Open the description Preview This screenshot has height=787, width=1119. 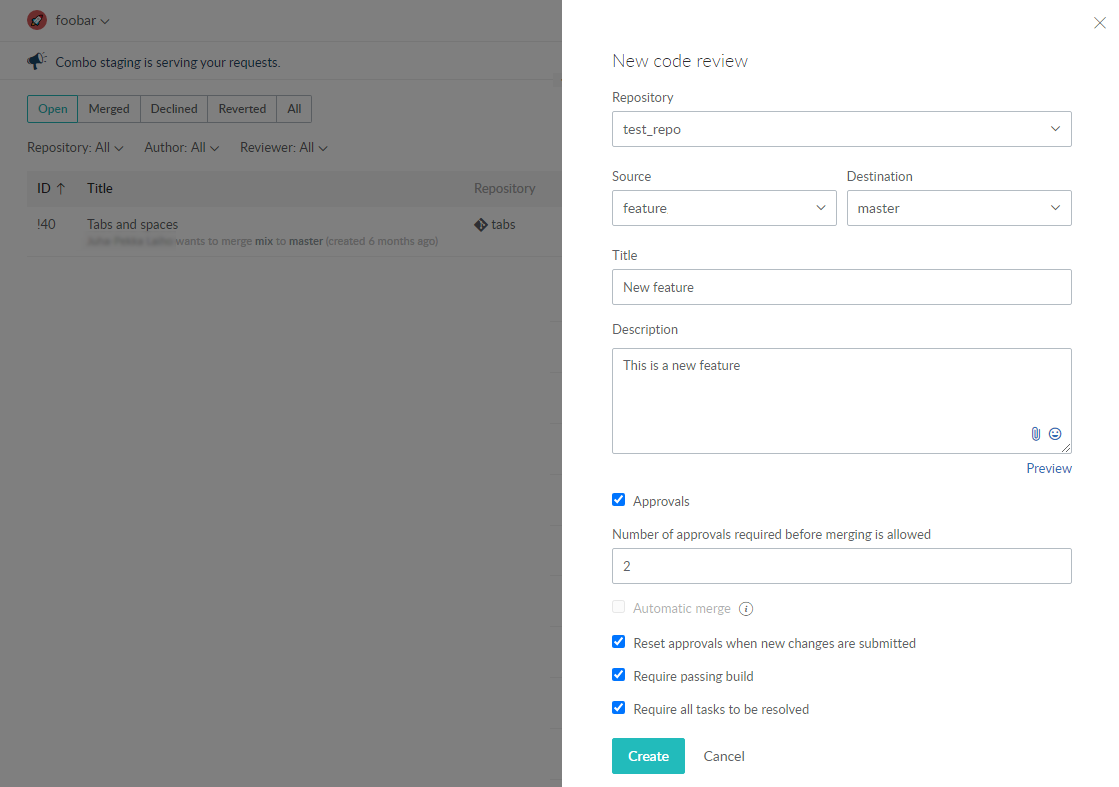pos(1048,468)
